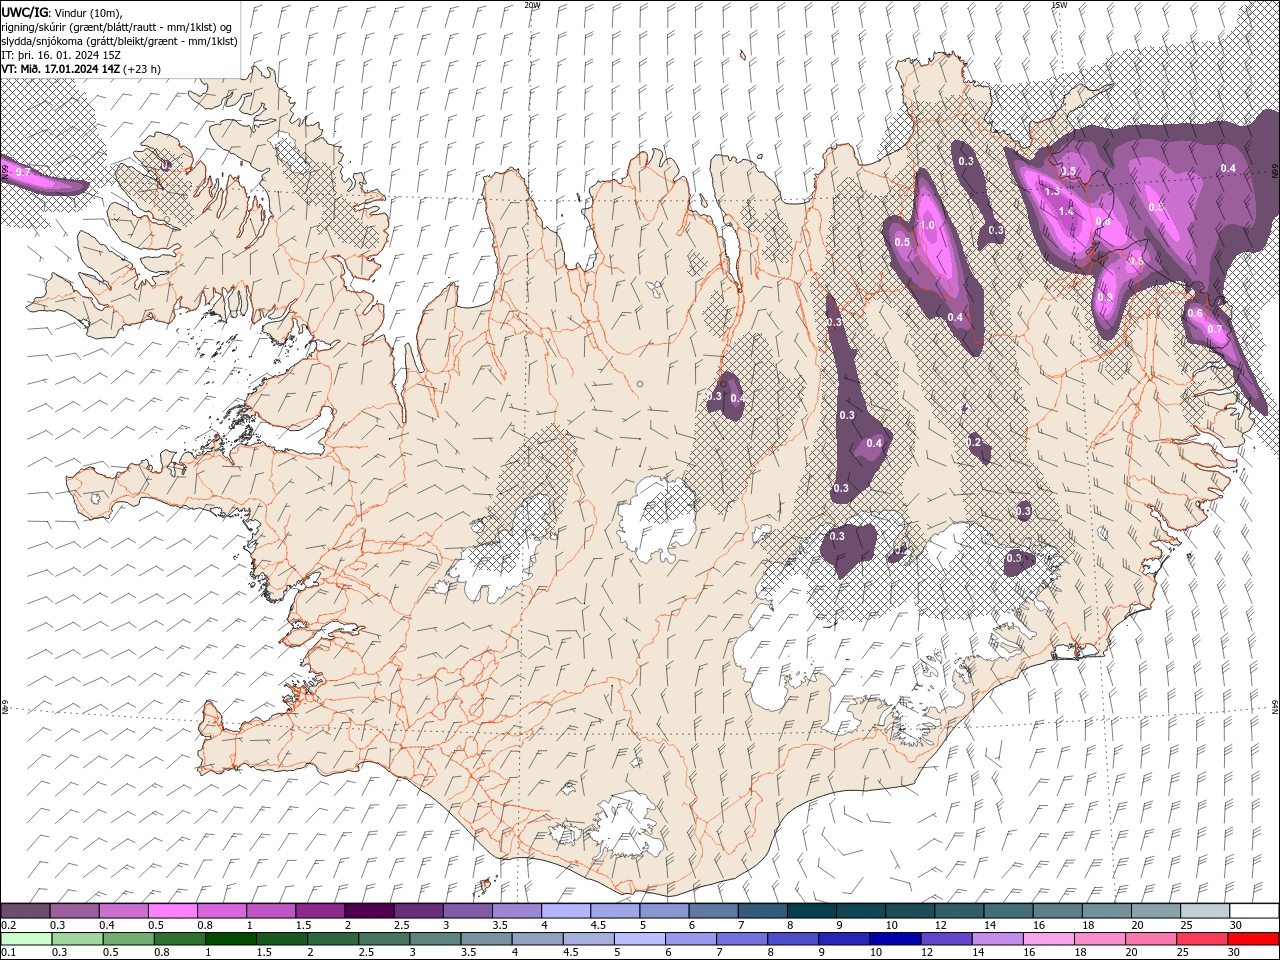Screen dimensions: 1280x960
Task: Pick the bright red bottom-row swatch at 30
Action: tap(1254, 939)
